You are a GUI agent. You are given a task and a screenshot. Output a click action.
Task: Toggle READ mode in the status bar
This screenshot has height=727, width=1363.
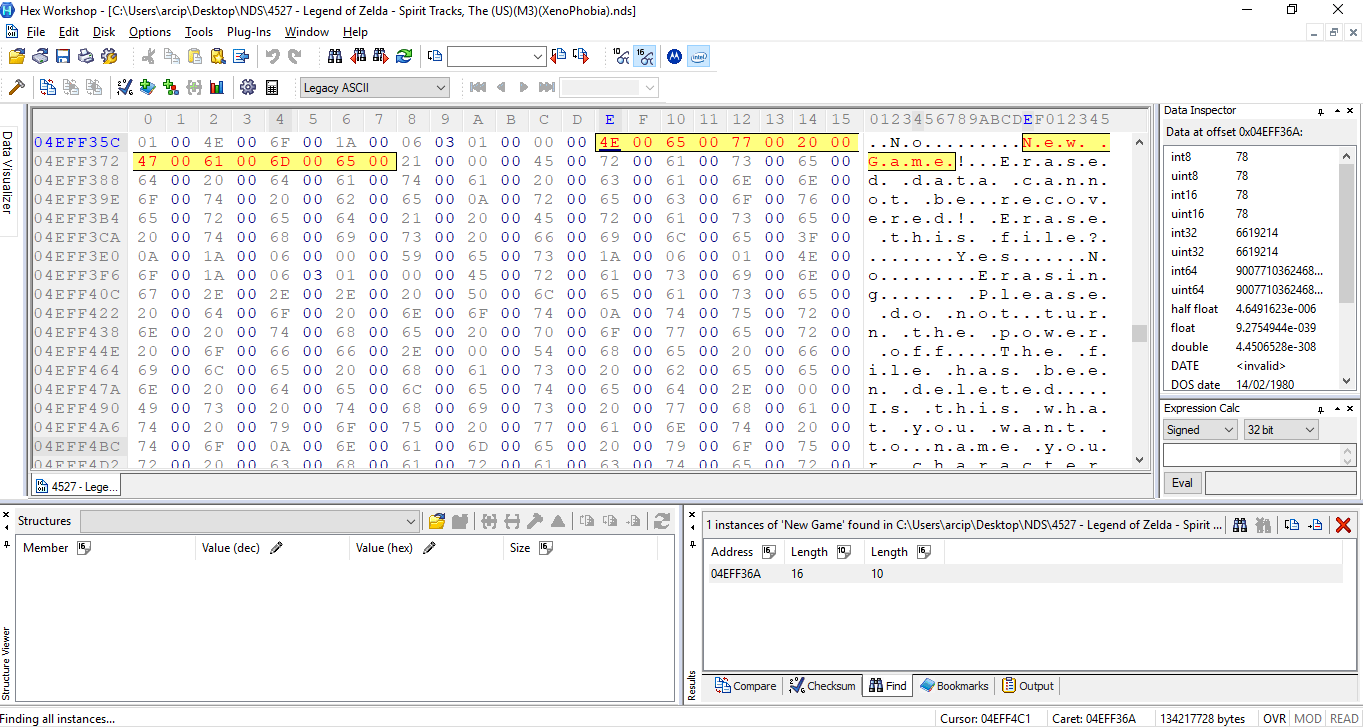1343,717
